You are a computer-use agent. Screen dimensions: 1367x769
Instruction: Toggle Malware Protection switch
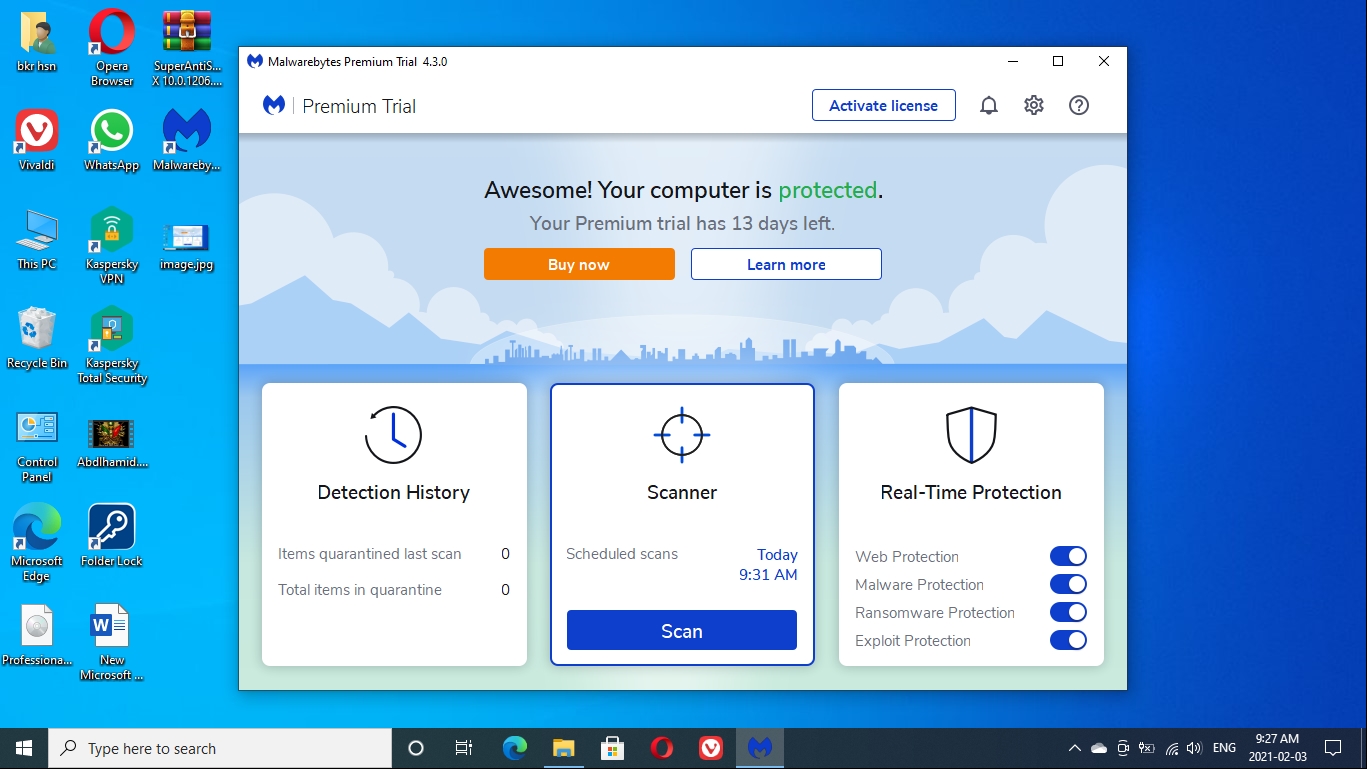[1068, 584]
